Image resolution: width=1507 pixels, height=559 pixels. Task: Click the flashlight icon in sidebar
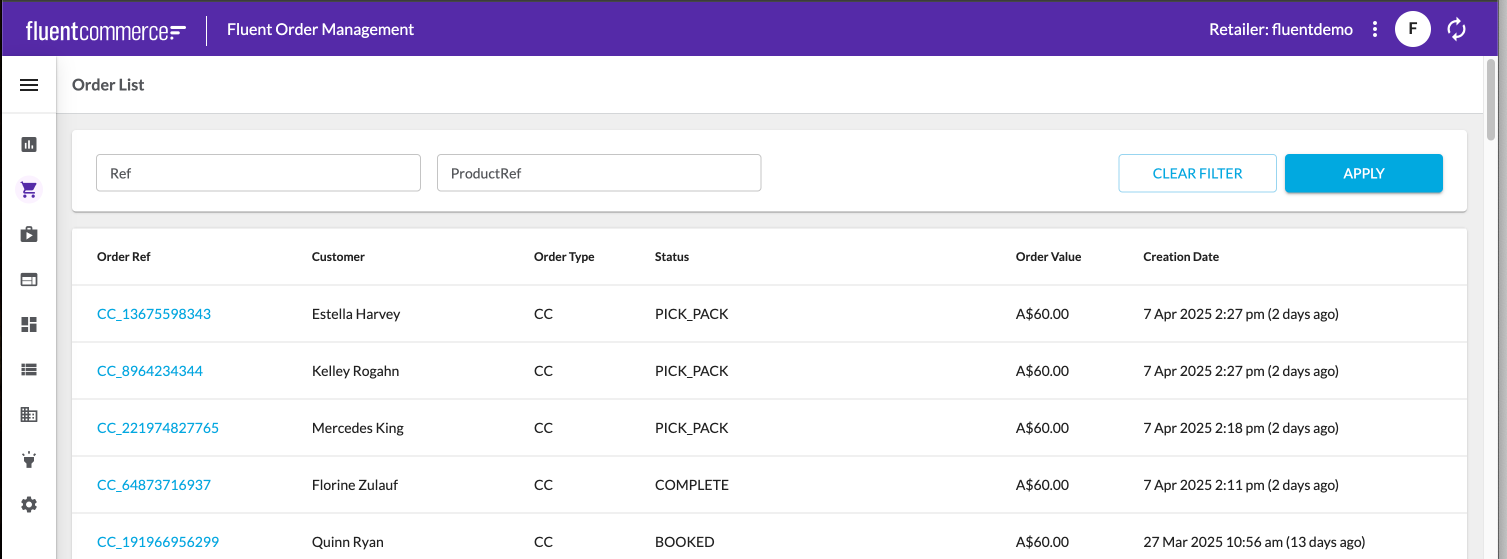click(29, 460)
